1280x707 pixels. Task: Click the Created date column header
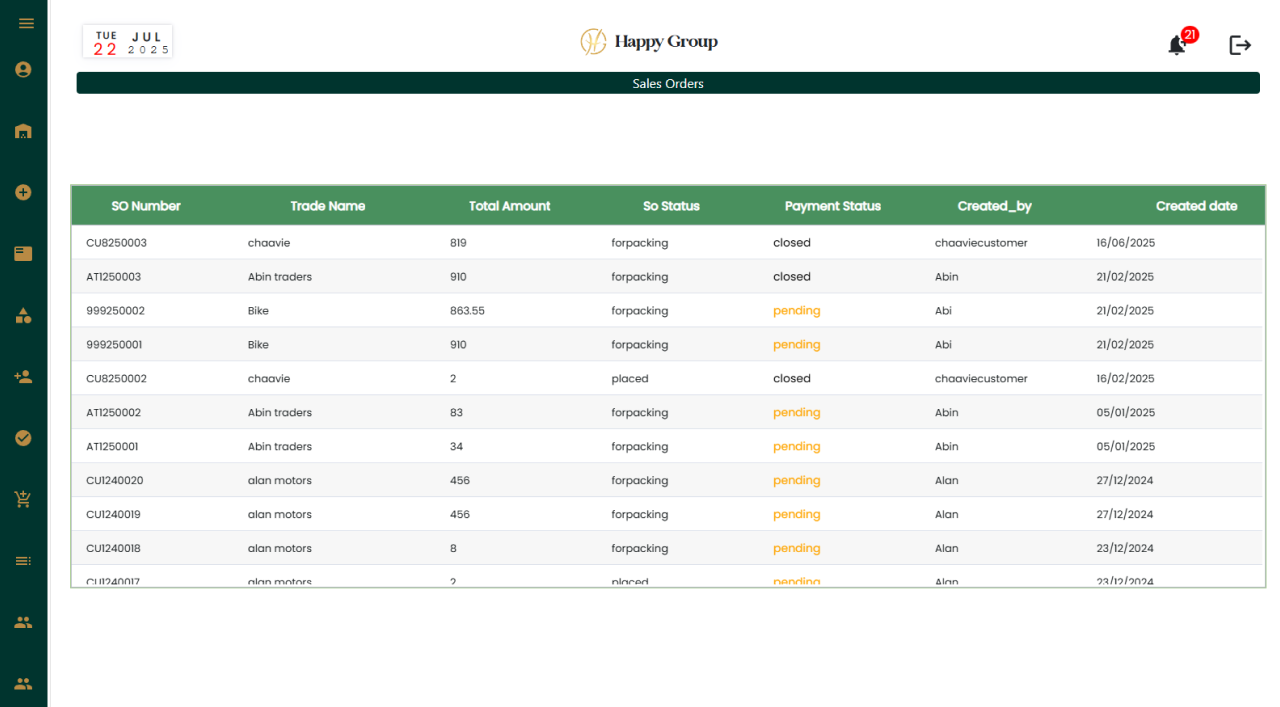pyautogui.click(x=1197, y=206)
